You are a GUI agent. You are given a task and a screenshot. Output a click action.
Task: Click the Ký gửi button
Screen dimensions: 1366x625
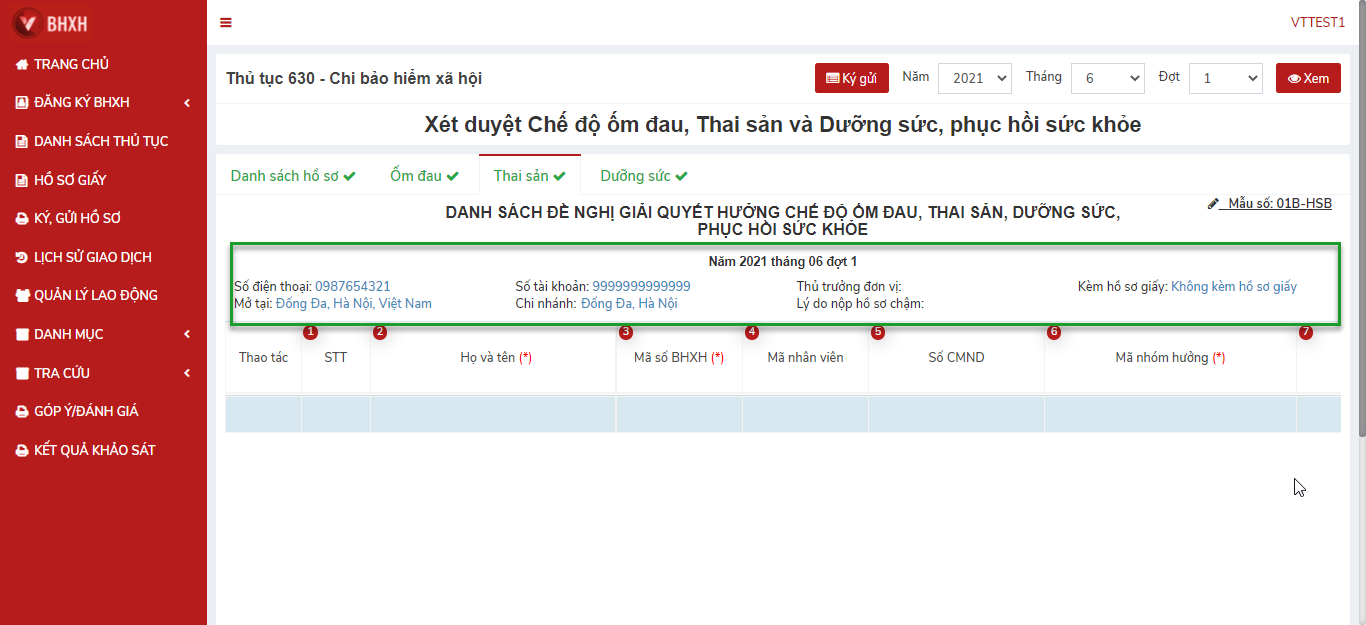coord(852,78)
